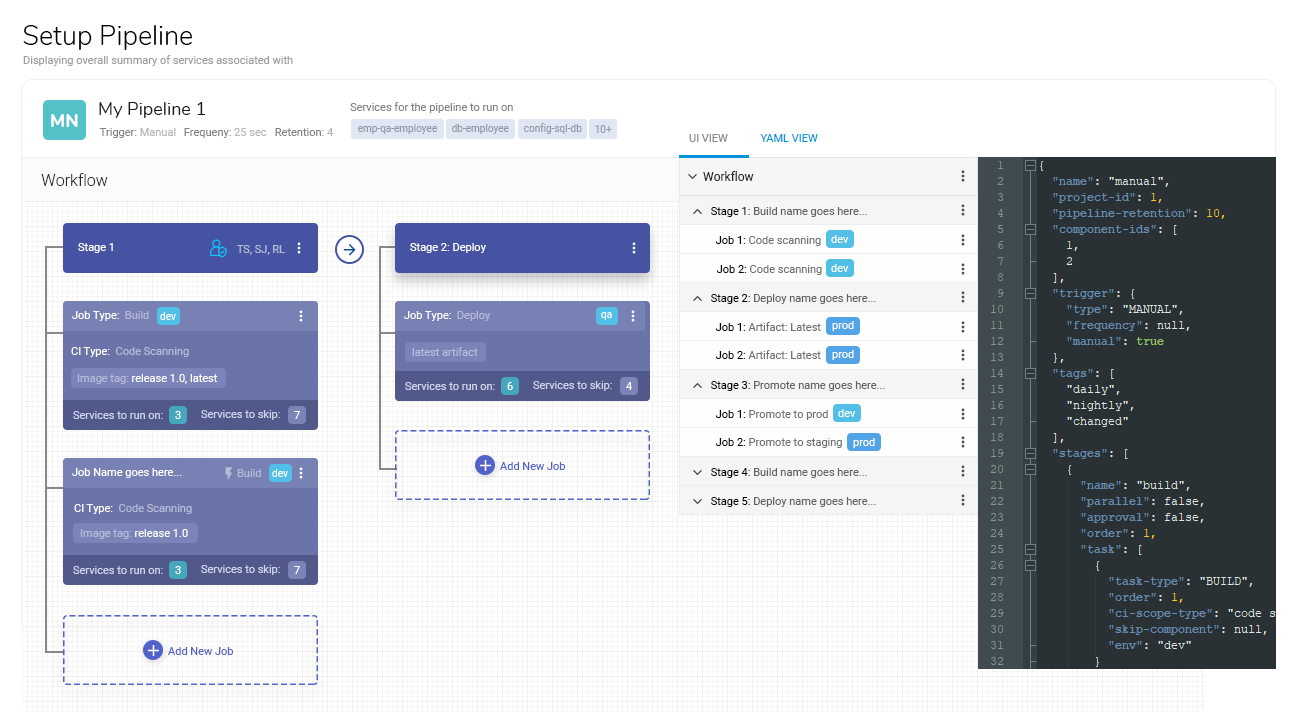Image resolution: width=1298 pixels, height=722 pixels.
Task: Open options for the Promote to prod row
Action: point(963,414)
